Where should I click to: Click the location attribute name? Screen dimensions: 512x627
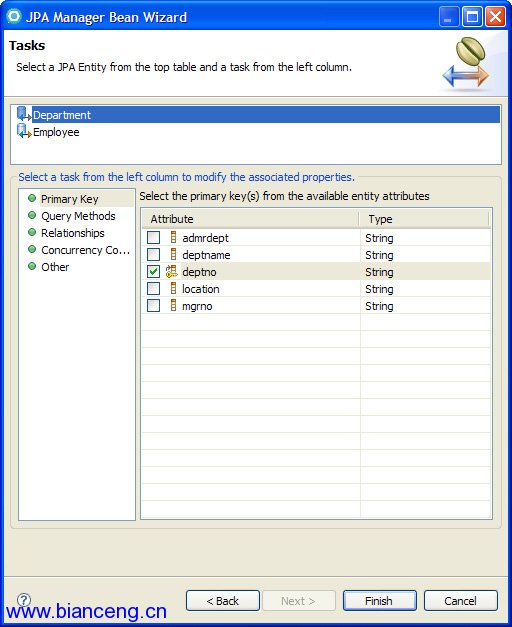200,289
